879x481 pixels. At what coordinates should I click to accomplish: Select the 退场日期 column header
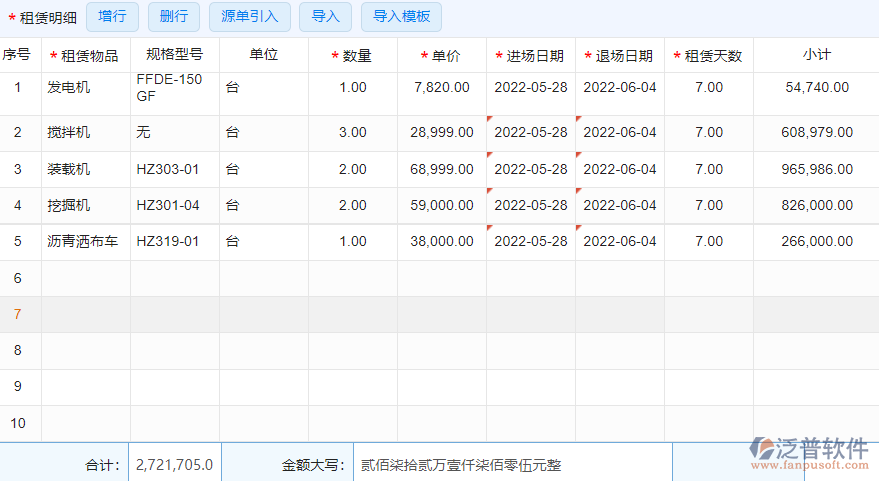[x=620, y=55]
